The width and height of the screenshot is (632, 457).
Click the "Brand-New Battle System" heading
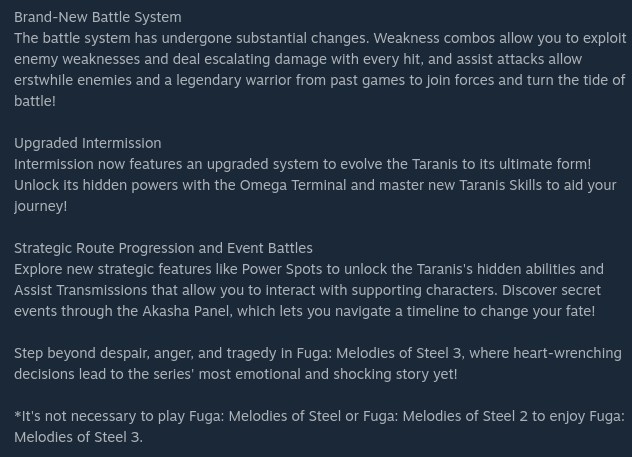point(98,17)
